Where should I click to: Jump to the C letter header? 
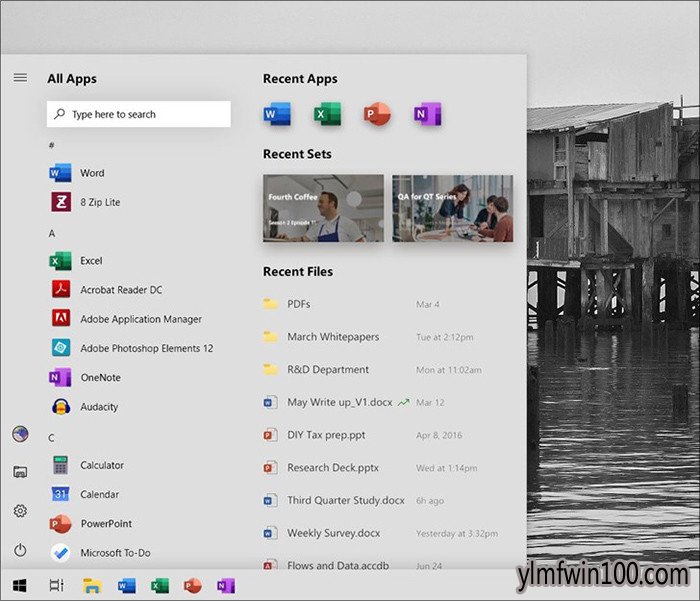click(x=52, y=438)
